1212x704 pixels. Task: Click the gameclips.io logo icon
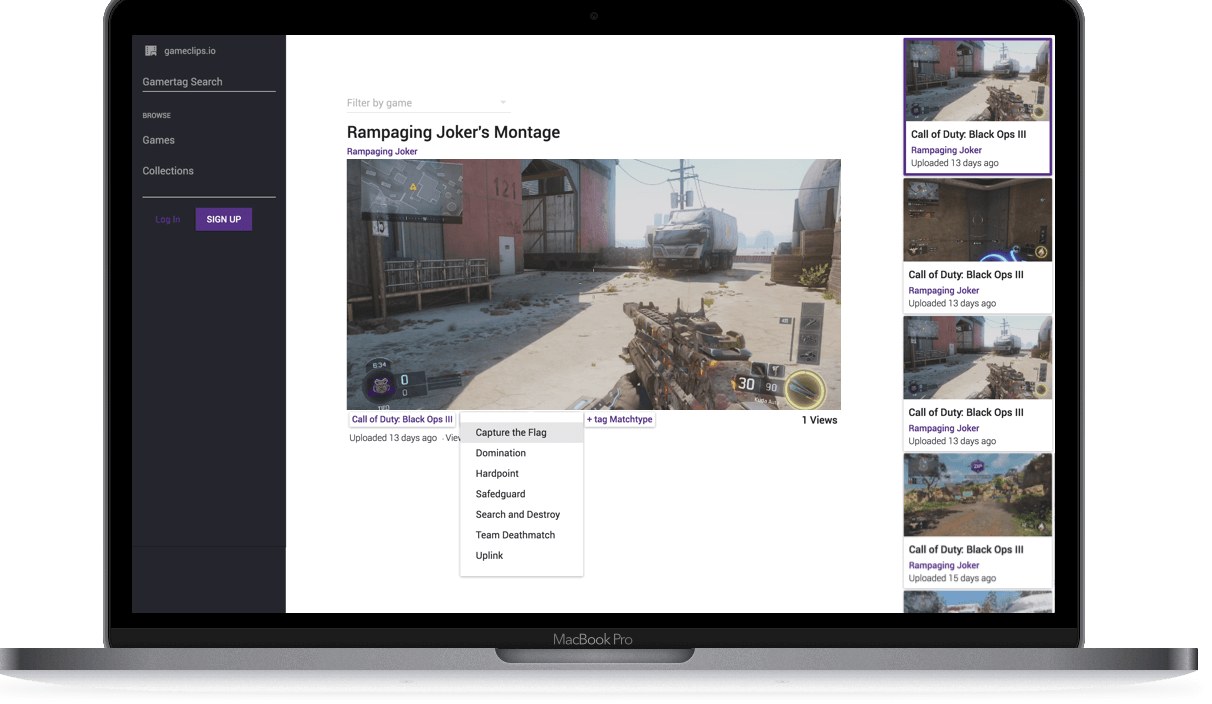(x=151, y=51)
